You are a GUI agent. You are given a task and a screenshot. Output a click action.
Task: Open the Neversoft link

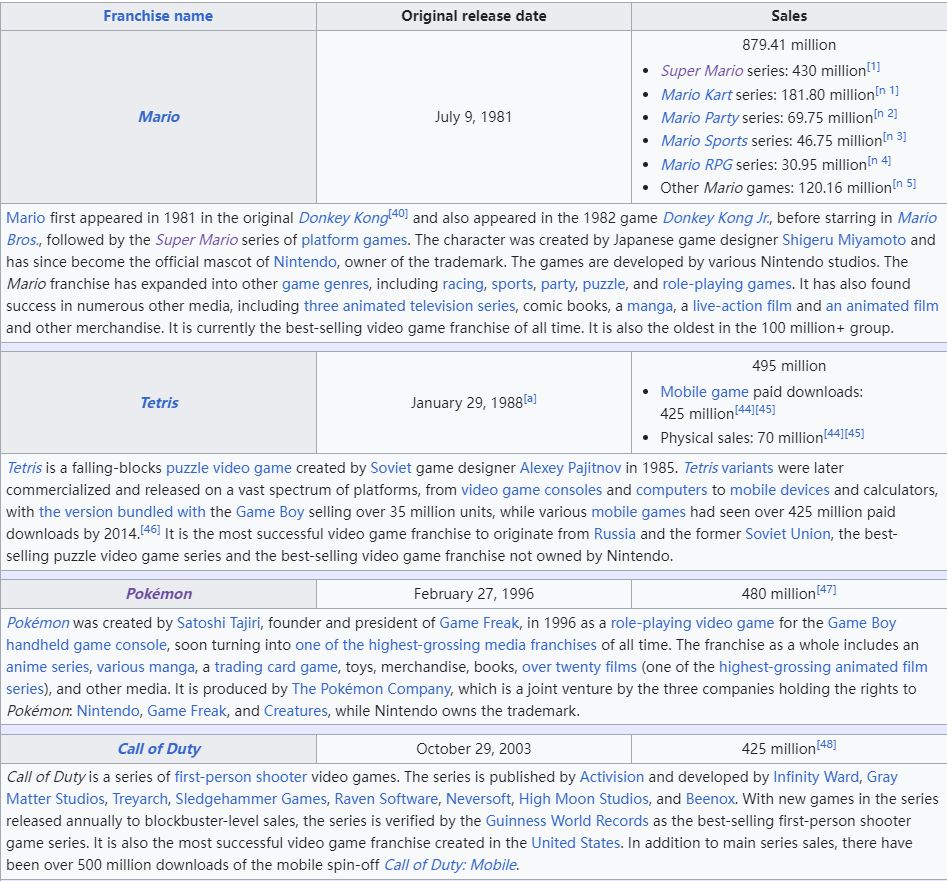coord(478,799)
